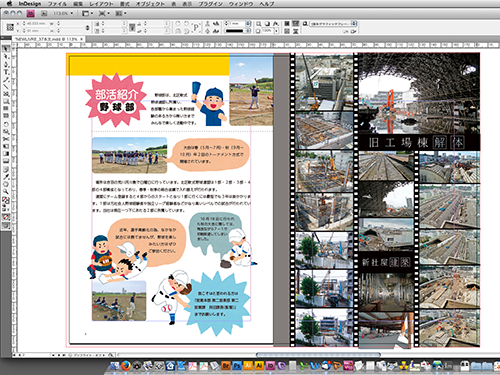Select the Zoom magnifier tool

tap(6, 191)
